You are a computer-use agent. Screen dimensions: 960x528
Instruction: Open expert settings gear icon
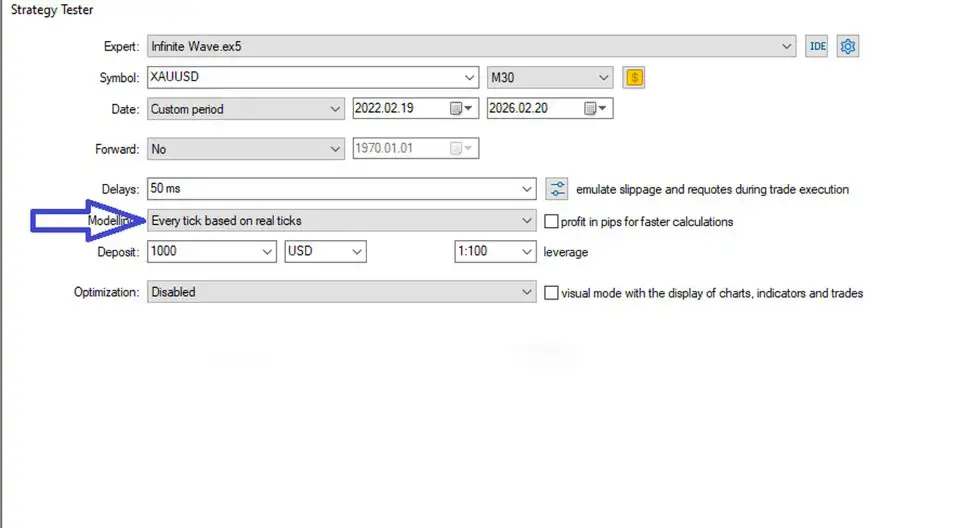pyautogui.click(x=848, y=46)
